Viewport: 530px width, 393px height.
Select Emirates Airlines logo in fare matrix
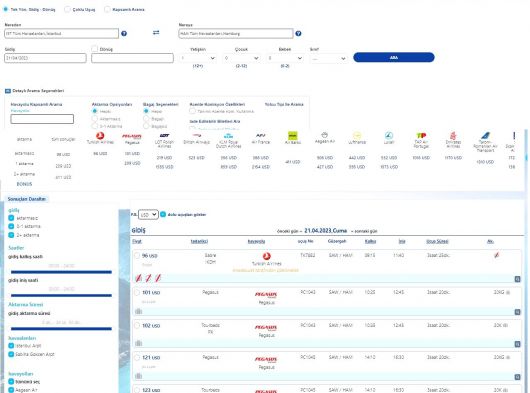click(453, 136)
